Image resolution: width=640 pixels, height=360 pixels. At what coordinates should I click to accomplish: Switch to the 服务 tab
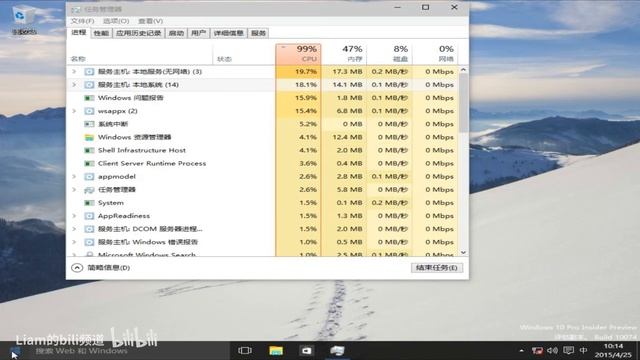point(258,33)
